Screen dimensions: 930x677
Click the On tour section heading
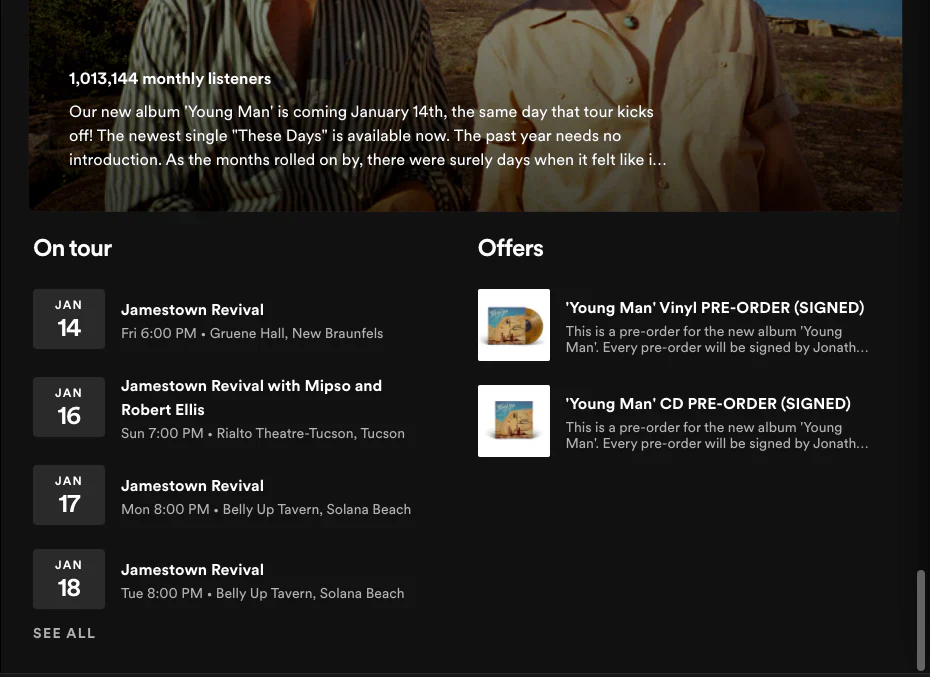(x=72, y=248)
